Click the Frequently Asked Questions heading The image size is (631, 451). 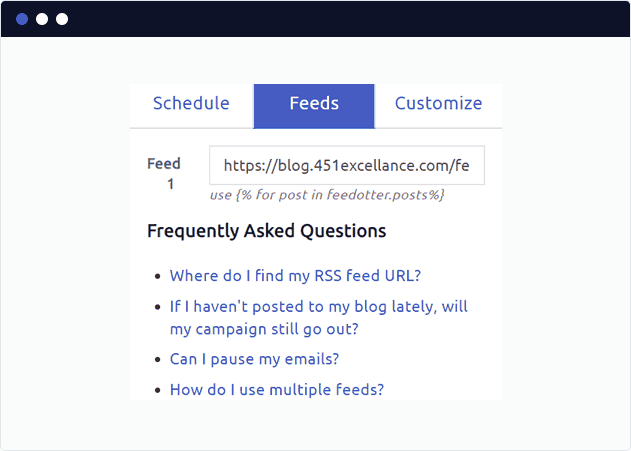pos(266,231)
